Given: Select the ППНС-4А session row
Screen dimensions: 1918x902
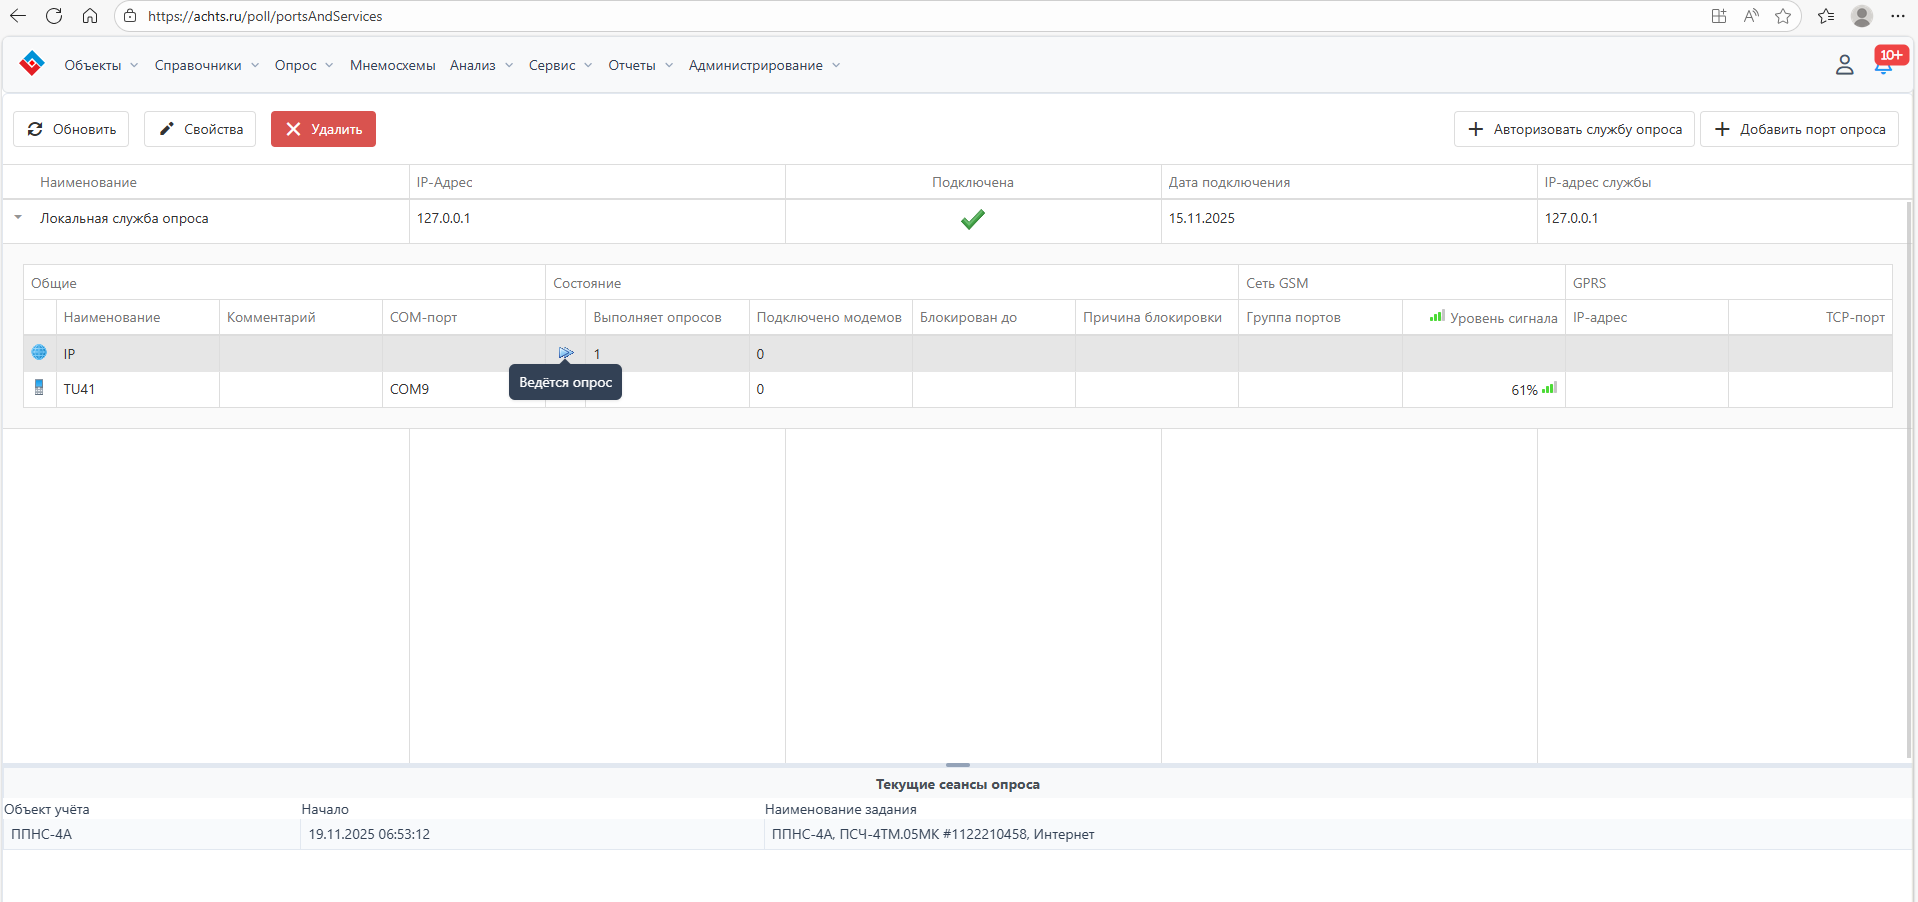Looking at the screenshot, I should click(x=400, y=834).
